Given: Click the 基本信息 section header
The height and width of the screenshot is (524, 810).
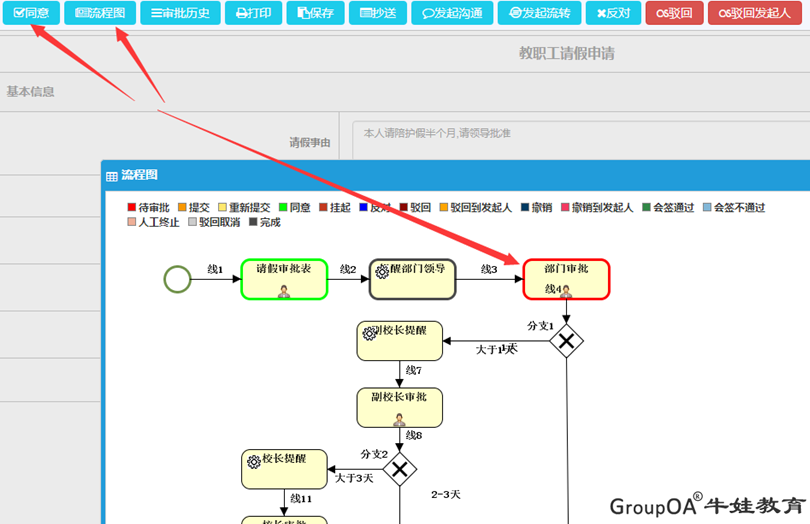Looking at the screenshot, I should 30,92.
